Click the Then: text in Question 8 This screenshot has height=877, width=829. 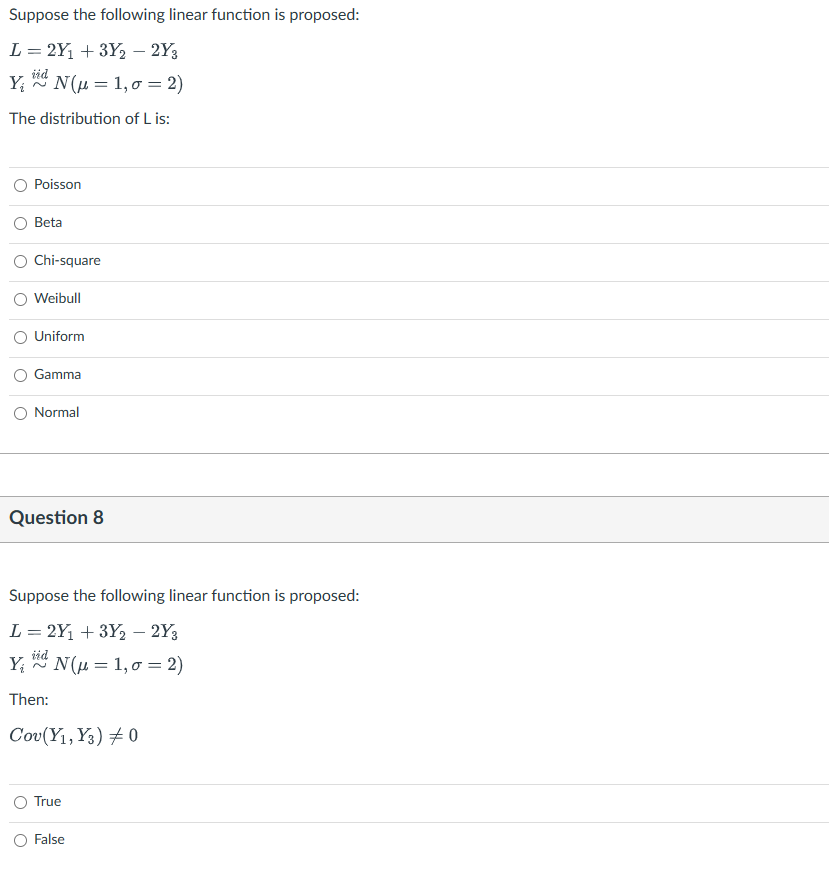pos(25,699)
